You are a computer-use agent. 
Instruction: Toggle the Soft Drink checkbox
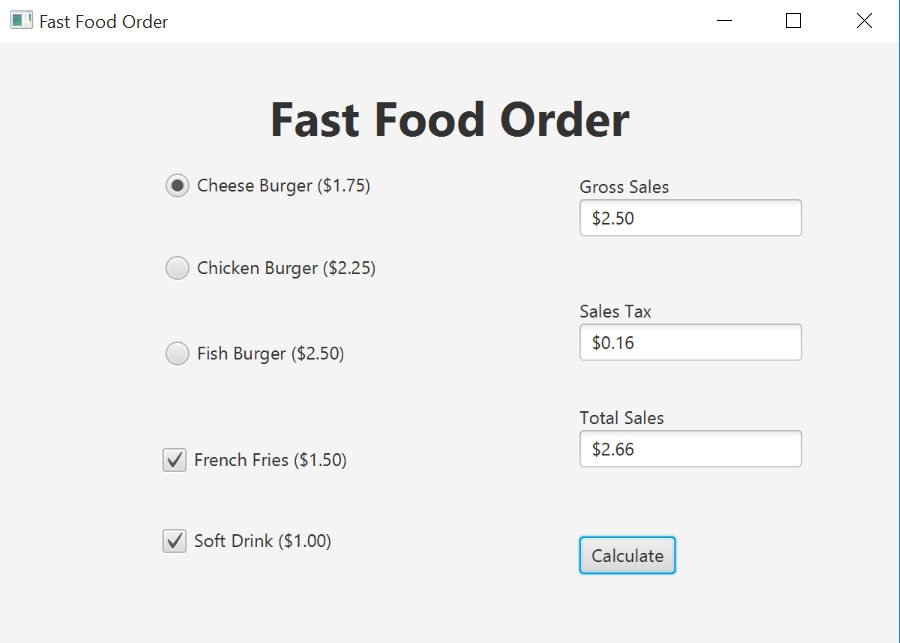pos(174,541)
